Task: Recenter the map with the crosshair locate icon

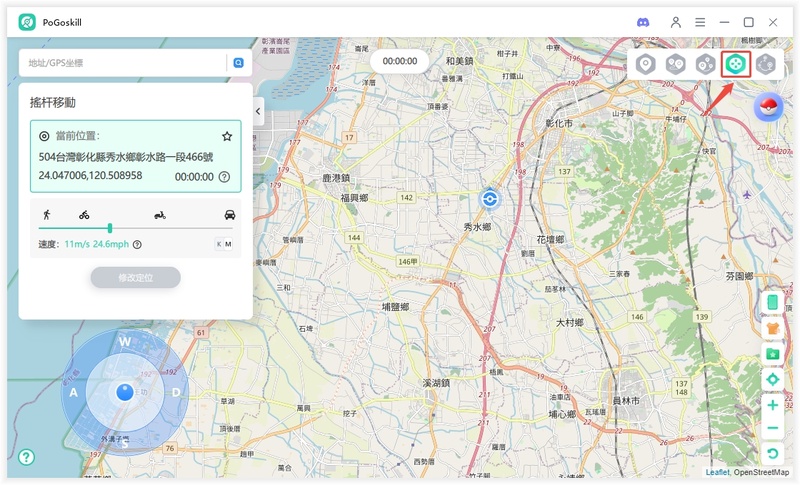Action: pyautogui.click(x=772, y=379)
